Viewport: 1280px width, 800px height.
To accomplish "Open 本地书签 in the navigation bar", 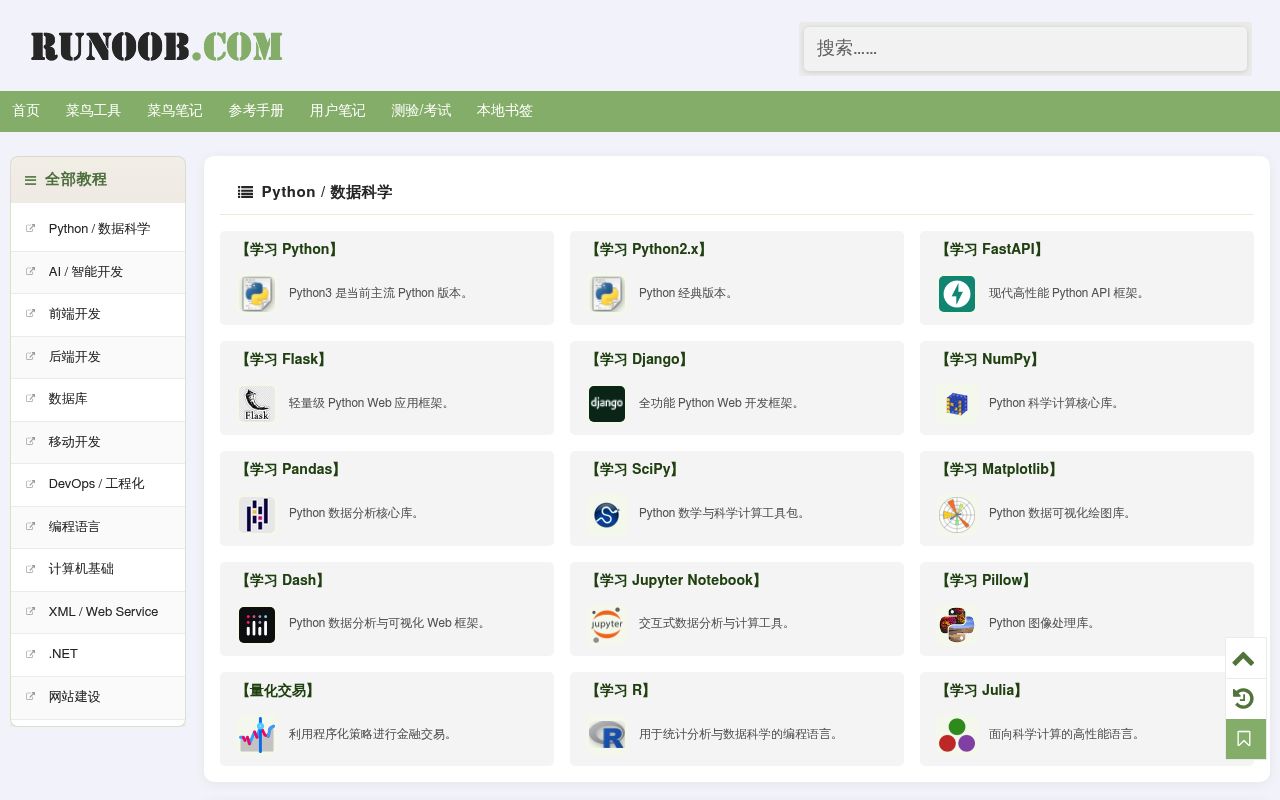I will point(505,111).
